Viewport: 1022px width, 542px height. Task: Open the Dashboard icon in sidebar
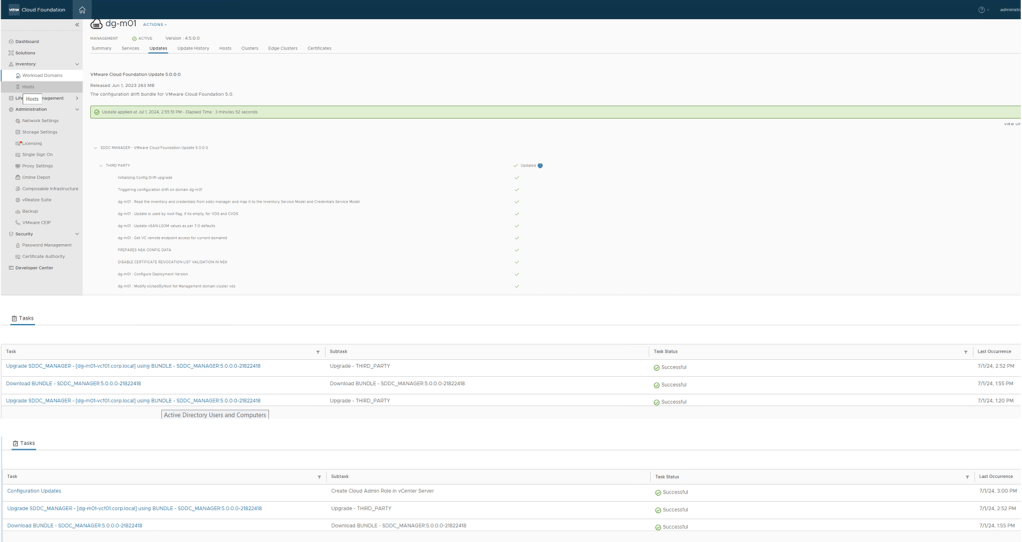pyautogui.click(x=11, y=42)
